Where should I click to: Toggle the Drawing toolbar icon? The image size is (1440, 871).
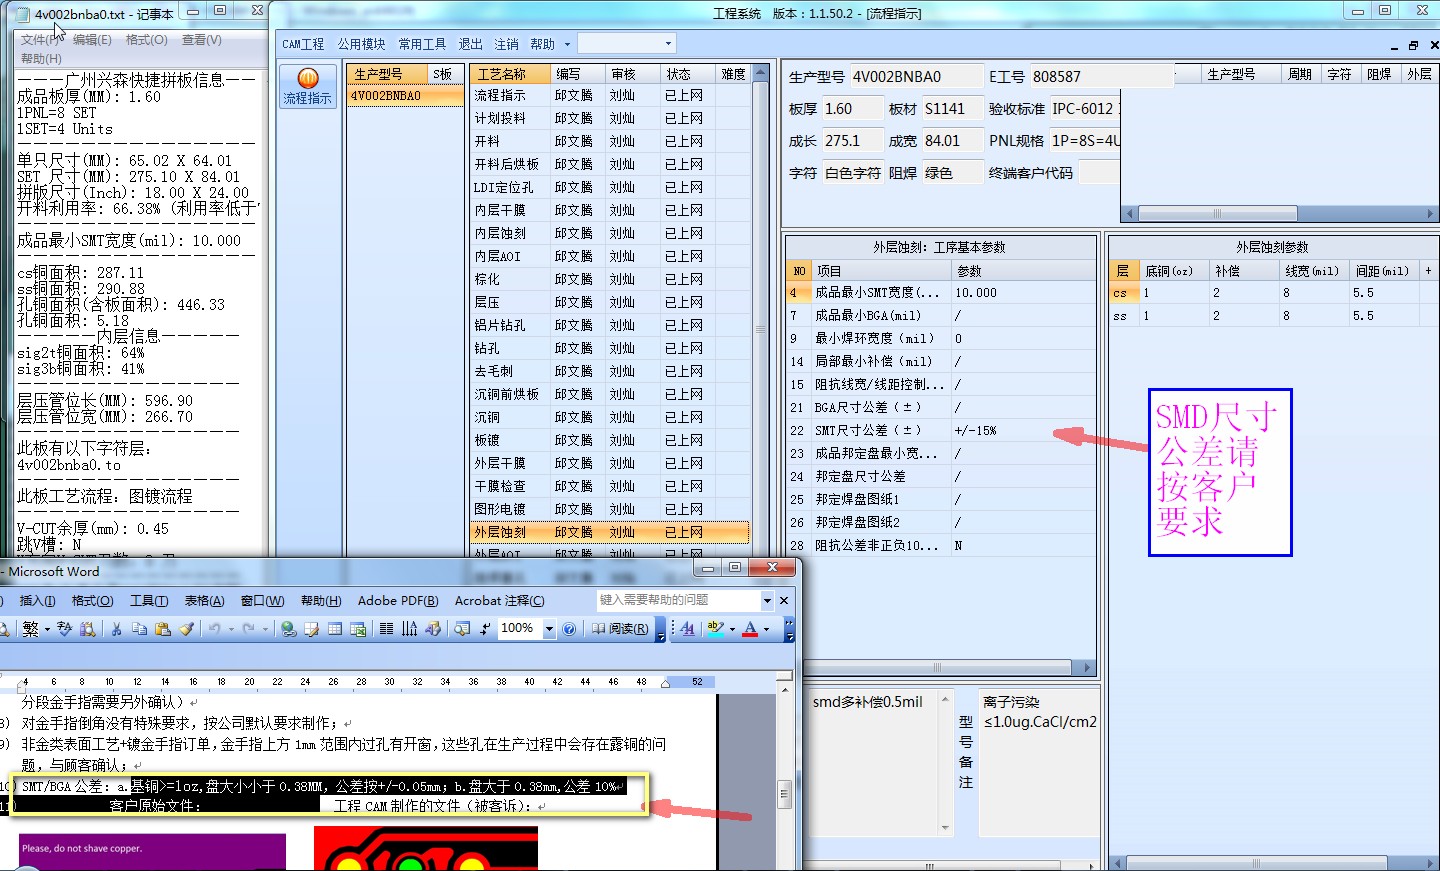432,629
